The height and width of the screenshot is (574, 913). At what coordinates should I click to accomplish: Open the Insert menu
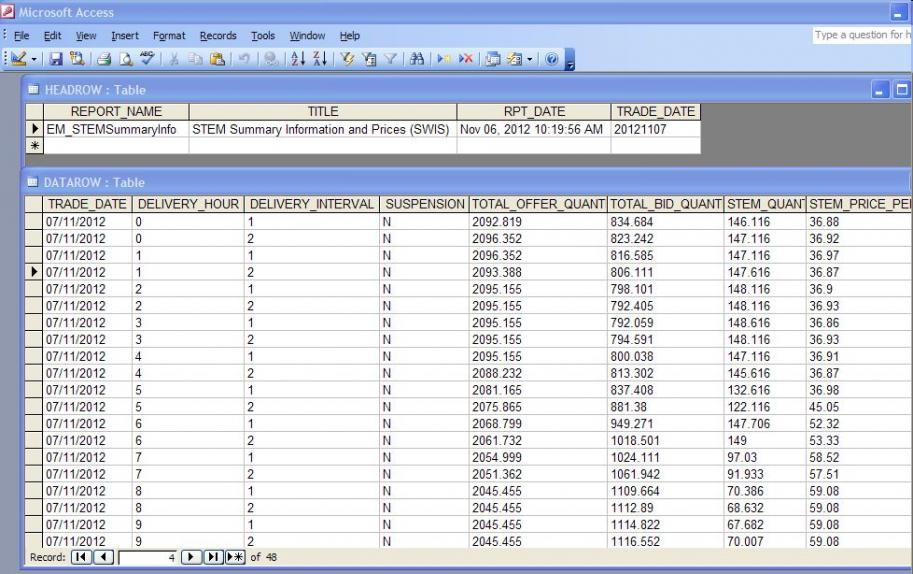125,36
